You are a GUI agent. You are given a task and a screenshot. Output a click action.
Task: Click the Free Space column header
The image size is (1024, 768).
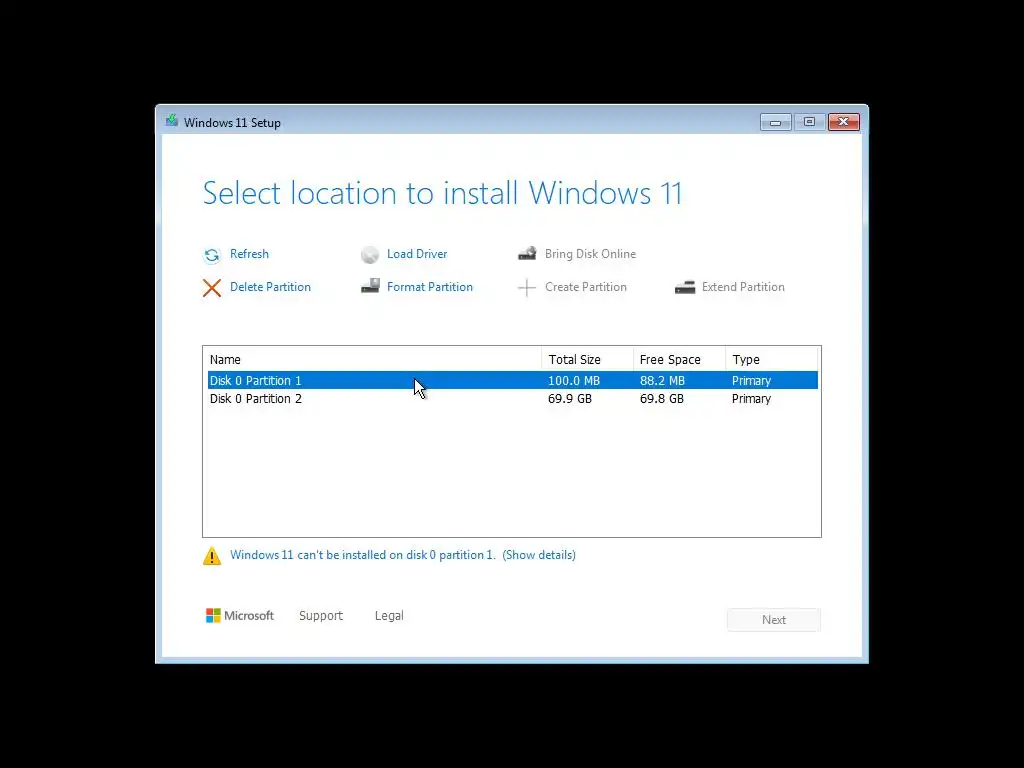point(679,359)
